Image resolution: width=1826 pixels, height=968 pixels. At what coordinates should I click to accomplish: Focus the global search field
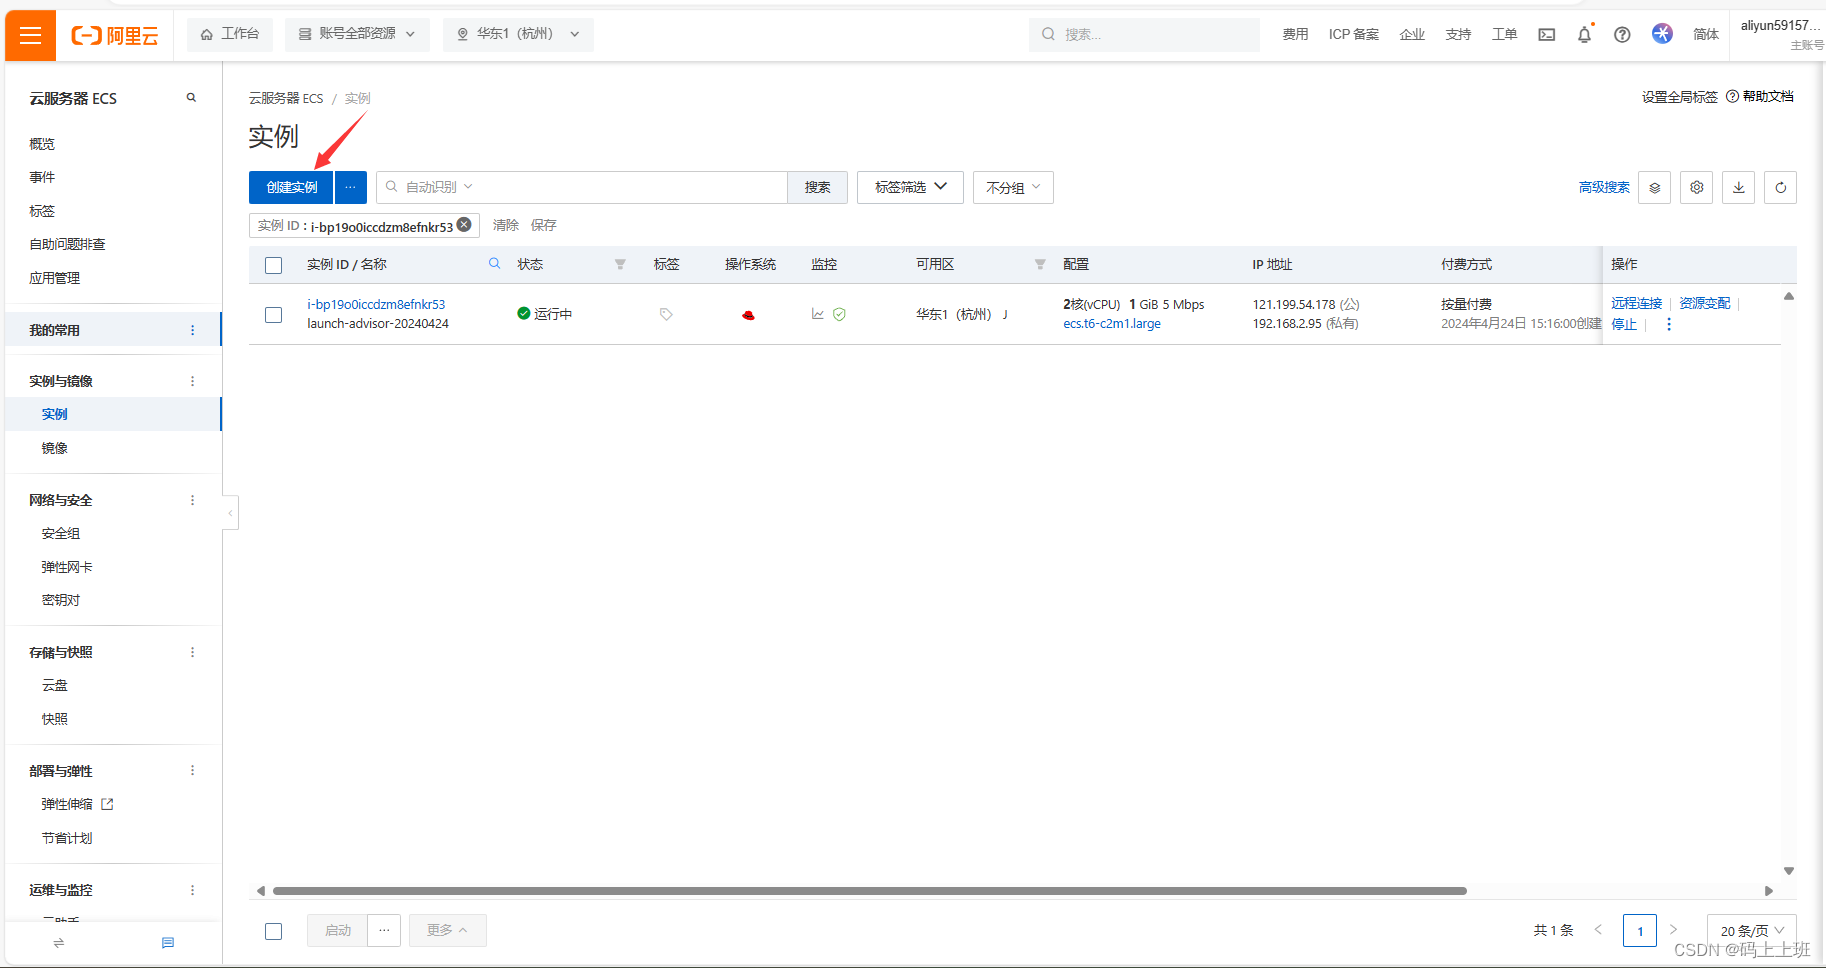click(x=1144, y=34)
